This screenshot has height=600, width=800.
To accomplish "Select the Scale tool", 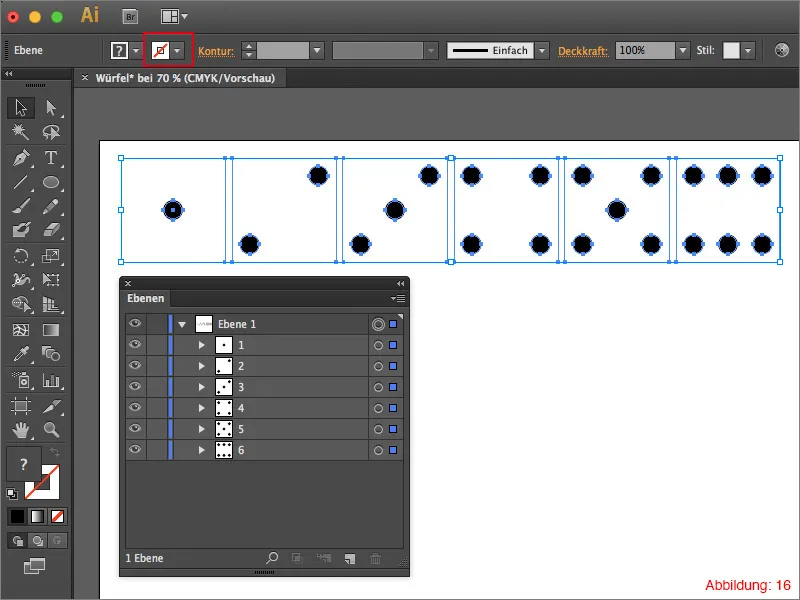I will [51, 256].
